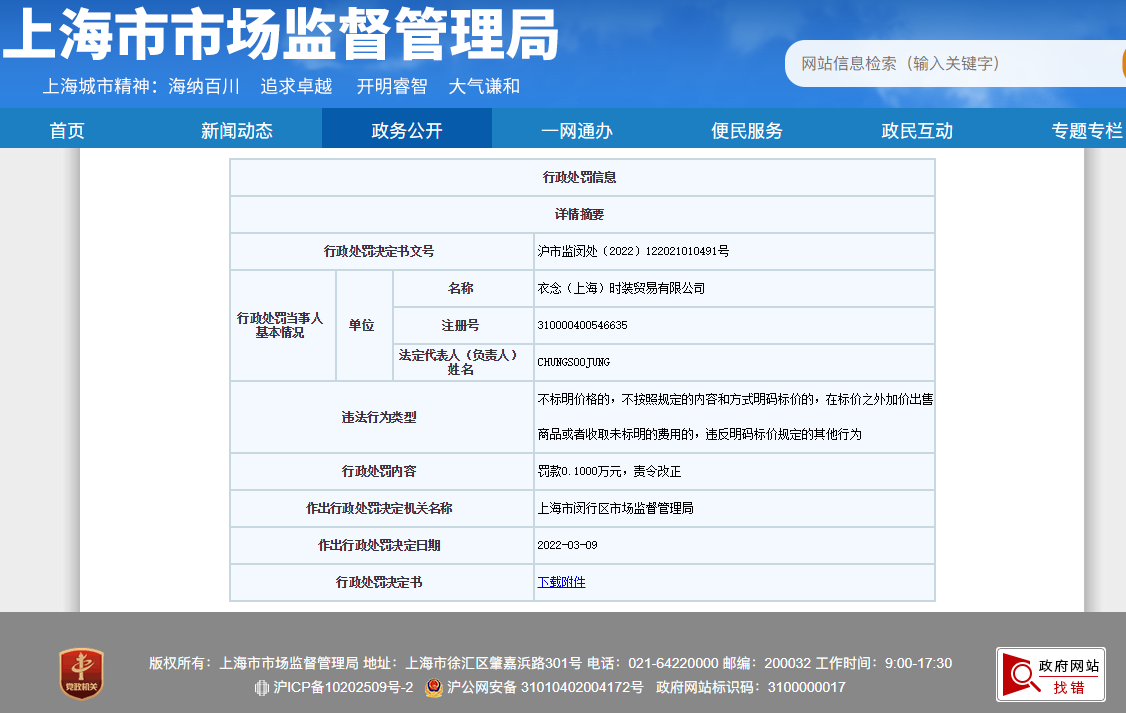The height and width of the screenshot is (713, 1126).
Task: Open the 沪ICP备10202509号-2 link
Action: (343, 687)
